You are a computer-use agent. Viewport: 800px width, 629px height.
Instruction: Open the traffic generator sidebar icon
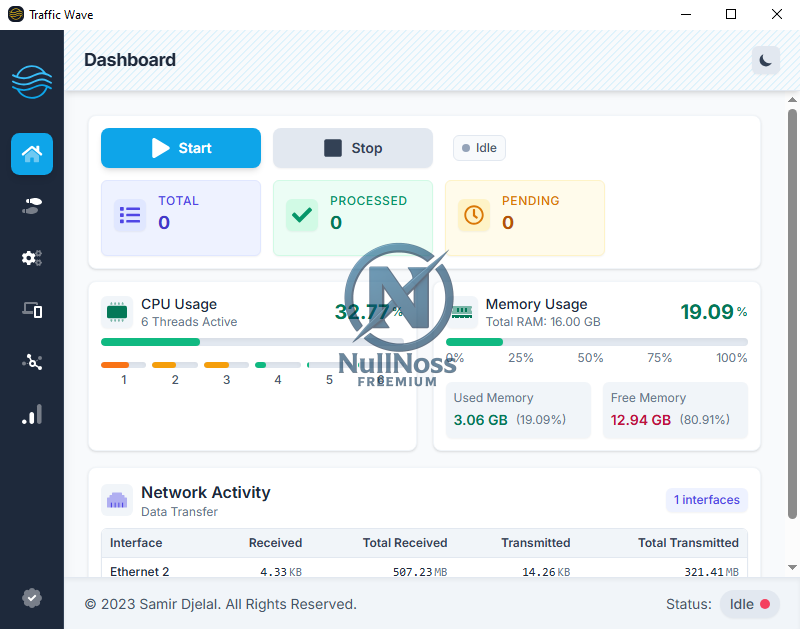click(31, 206)
